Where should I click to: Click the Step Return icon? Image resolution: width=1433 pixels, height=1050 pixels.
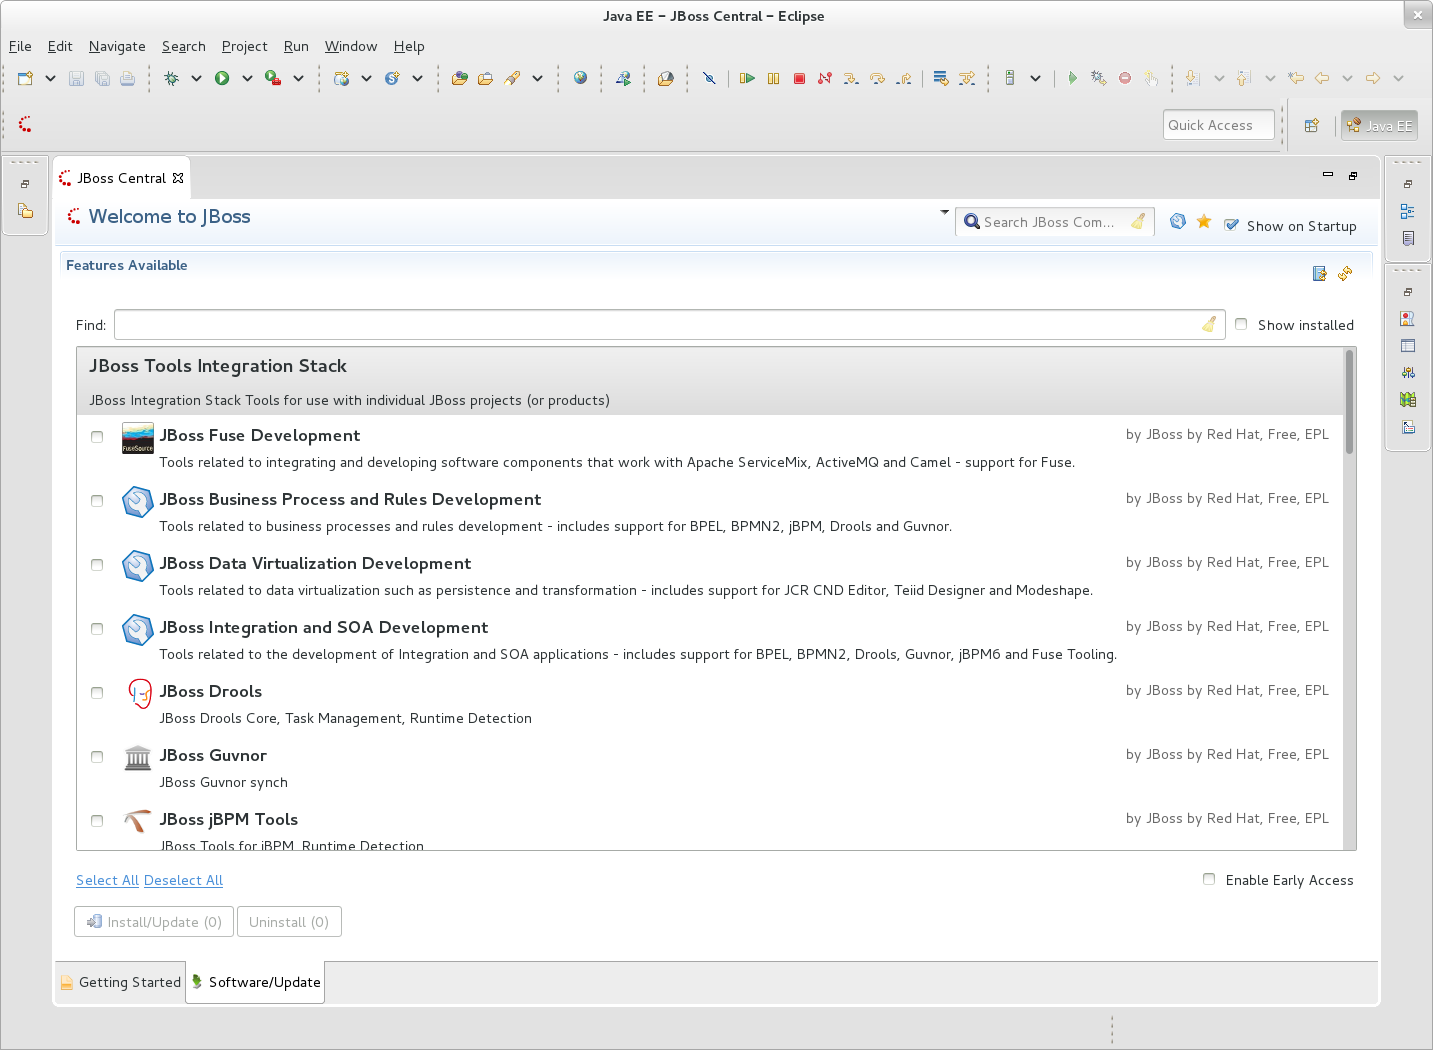click(904, 78)
